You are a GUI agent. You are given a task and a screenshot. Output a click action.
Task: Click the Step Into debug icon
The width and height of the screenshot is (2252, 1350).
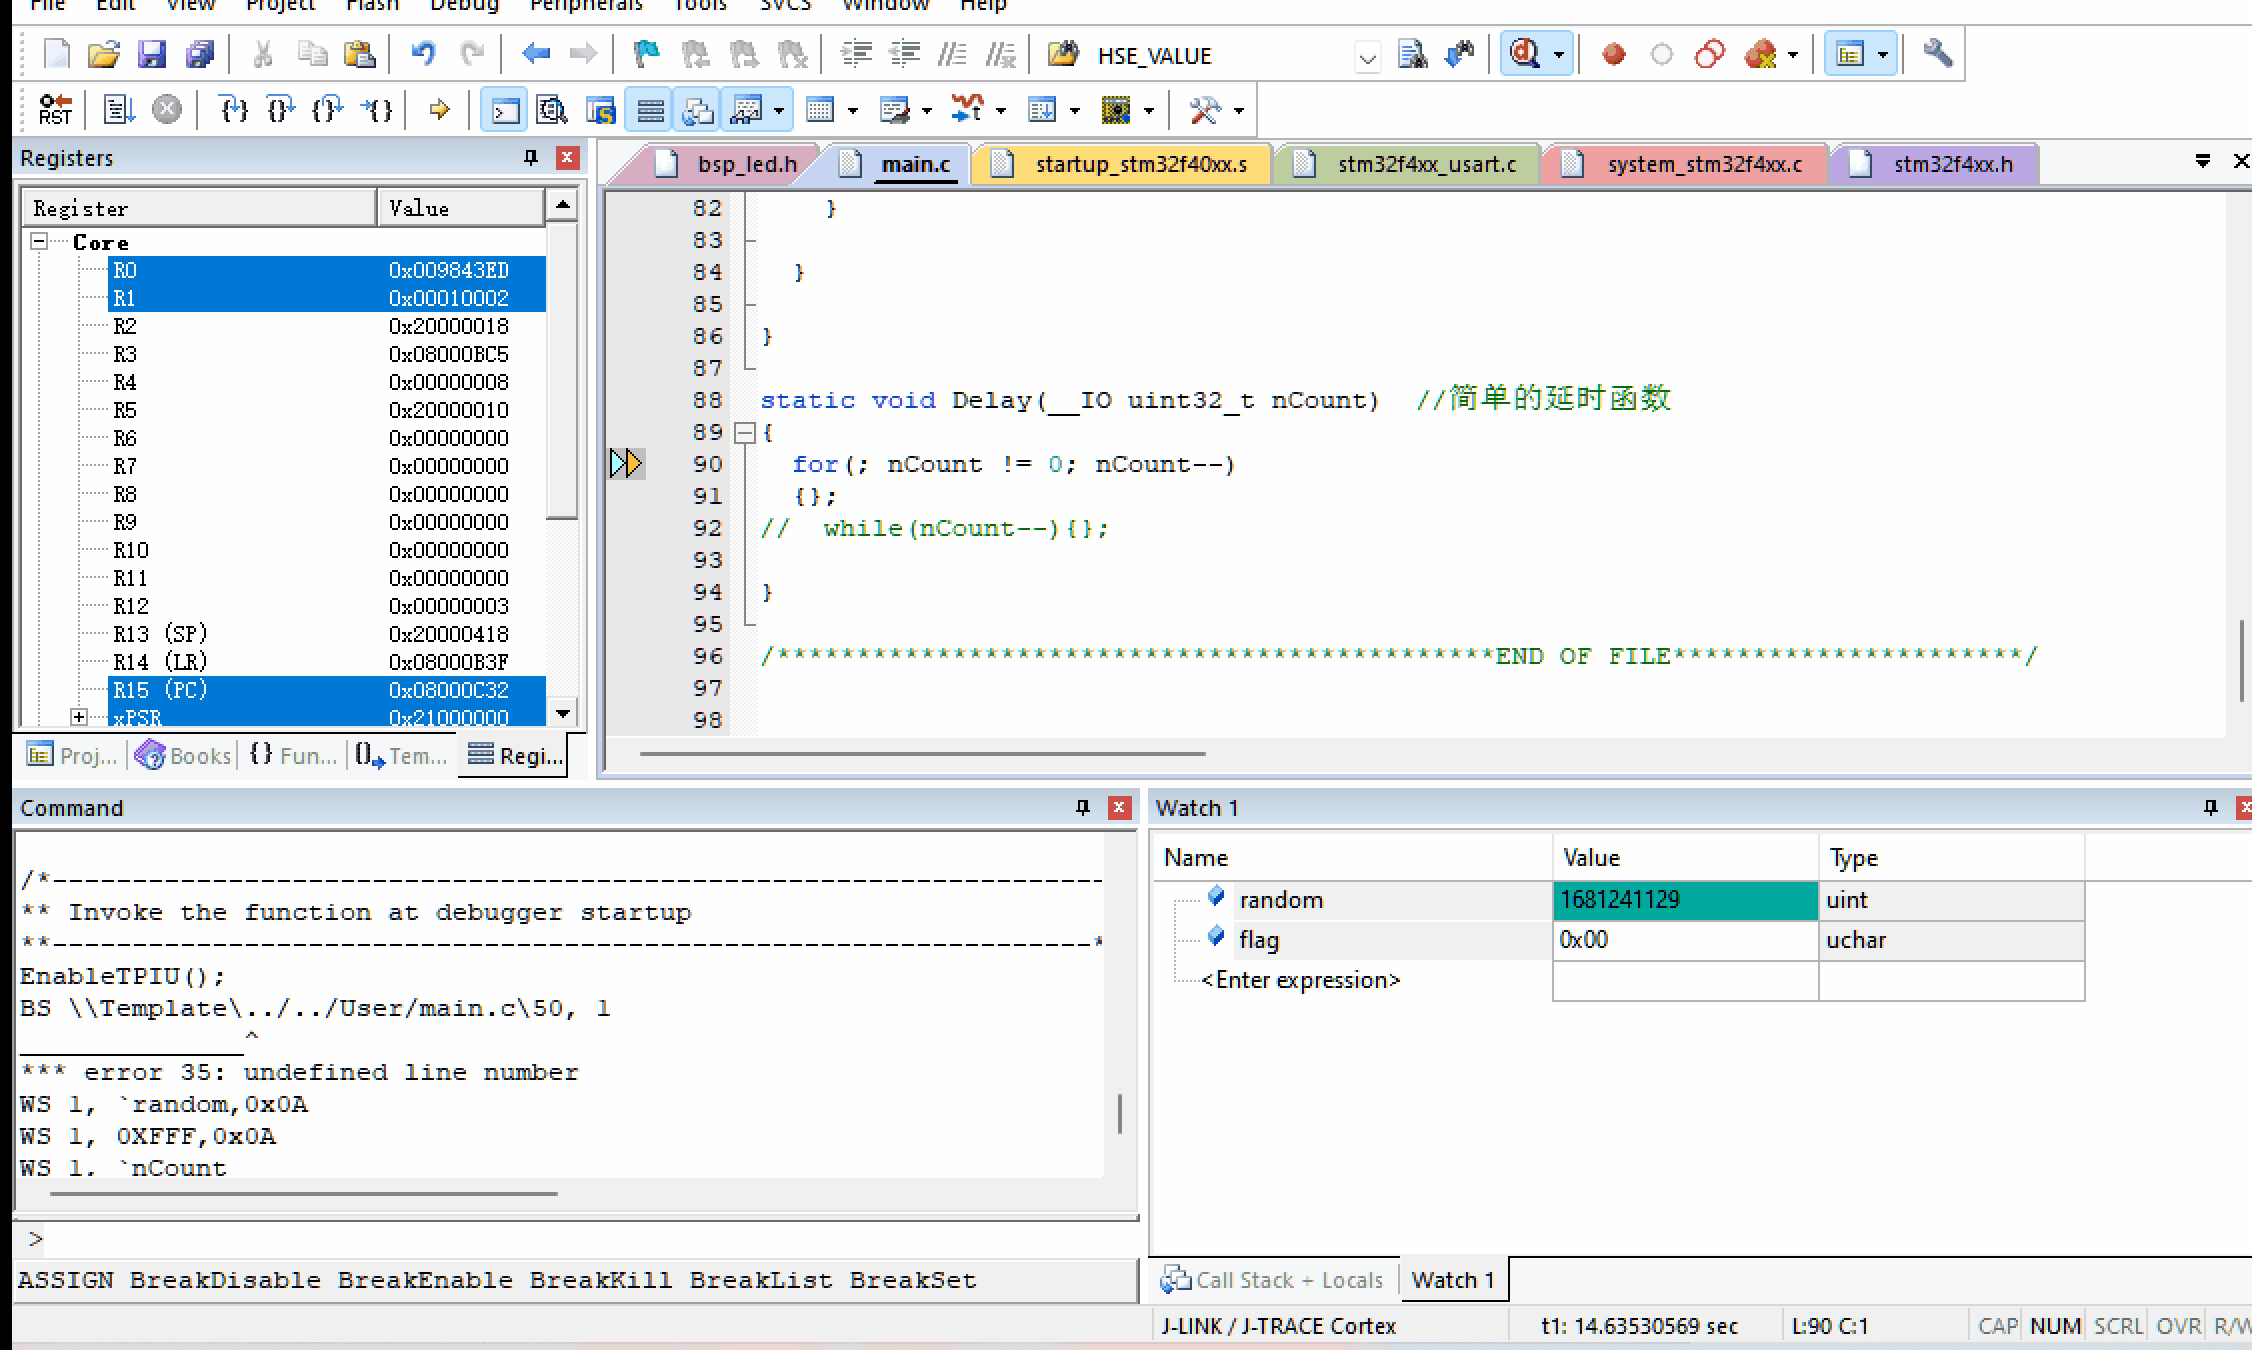click(x=233, y=109)
